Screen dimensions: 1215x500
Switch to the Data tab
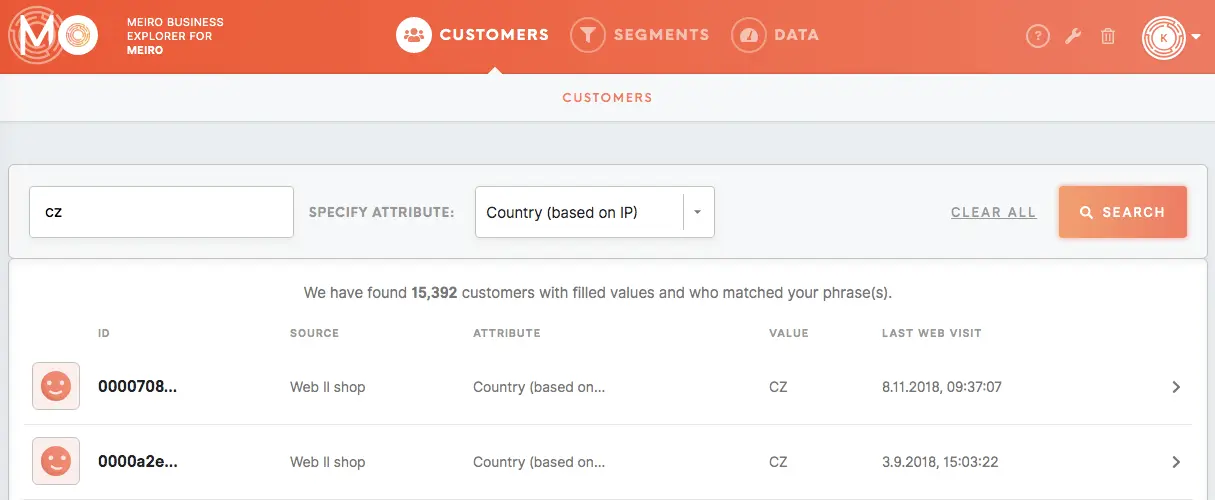[x=775, y=35]
